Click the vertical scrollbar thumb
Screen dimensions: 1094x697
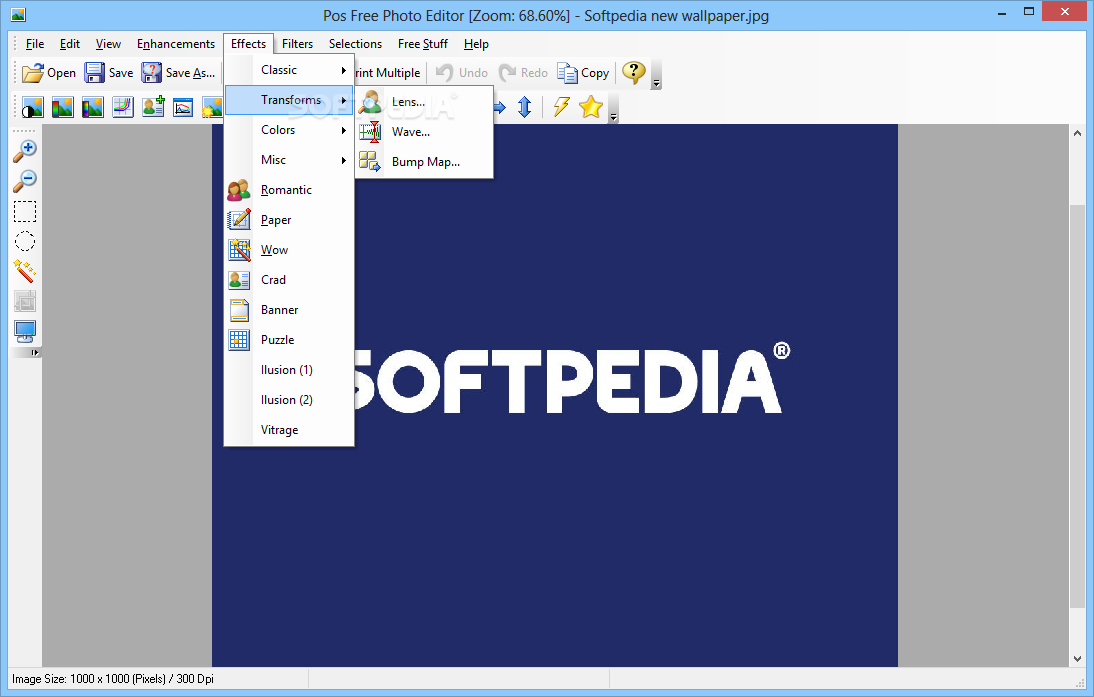coord(1077,407)
